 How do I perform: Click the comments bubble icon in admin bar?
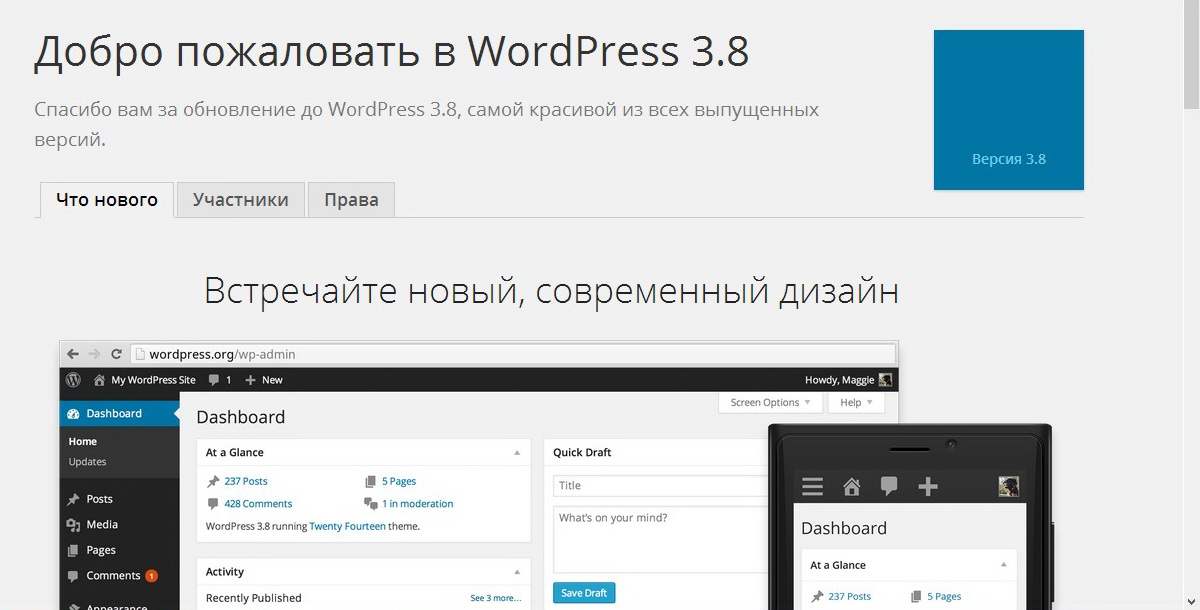(x=214, y=380)
